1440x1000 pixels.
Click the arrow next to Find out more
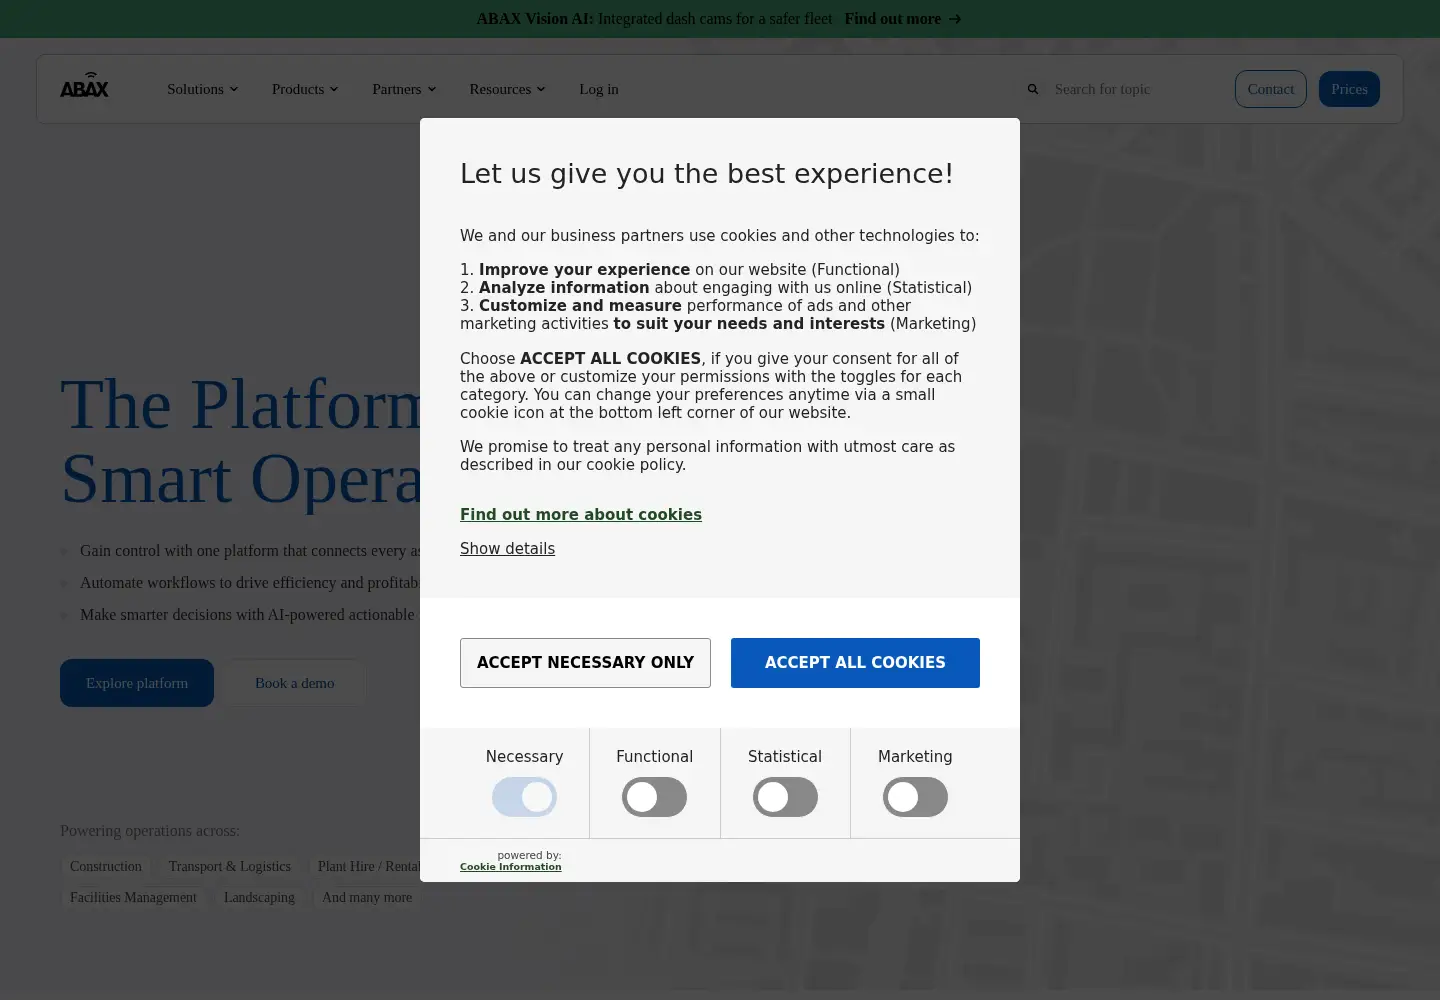[955, 19]
